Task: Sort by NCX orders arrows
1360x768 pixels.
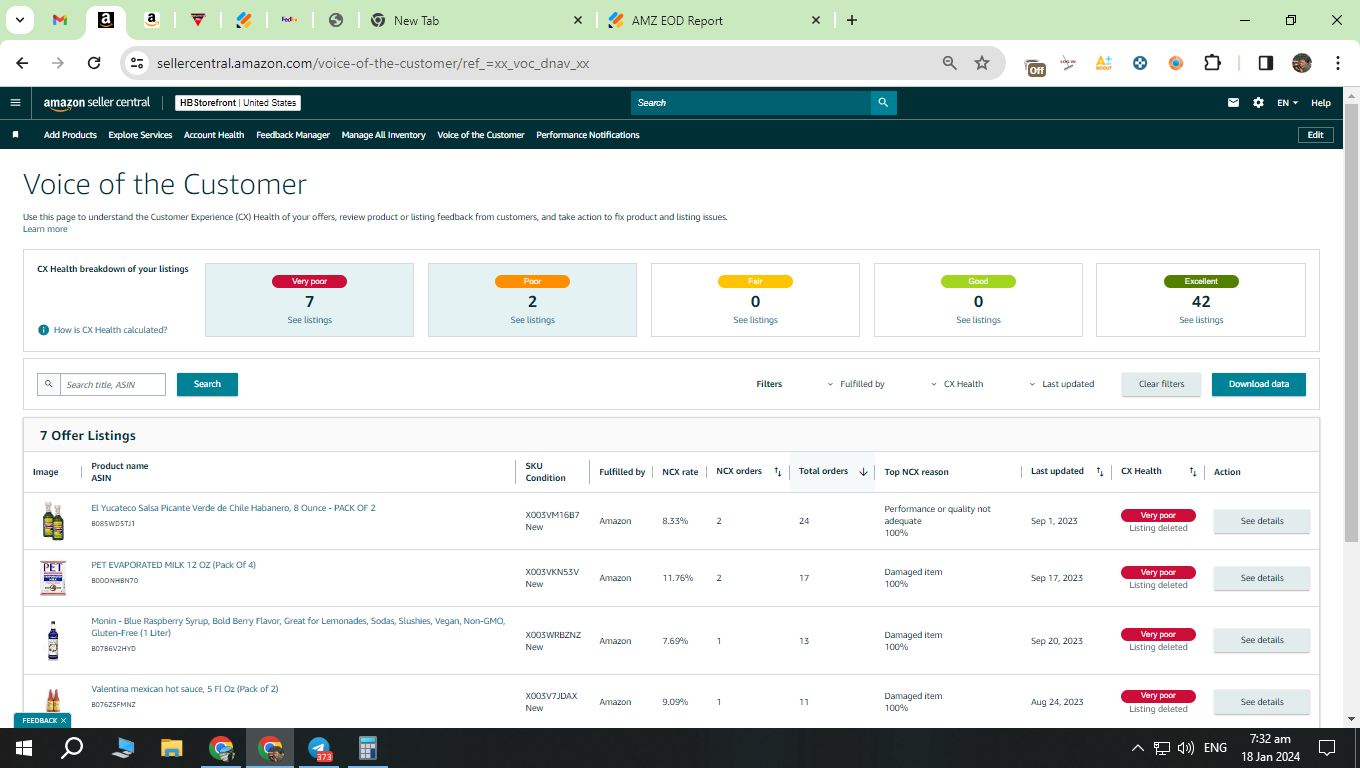Action: point(777,472)
